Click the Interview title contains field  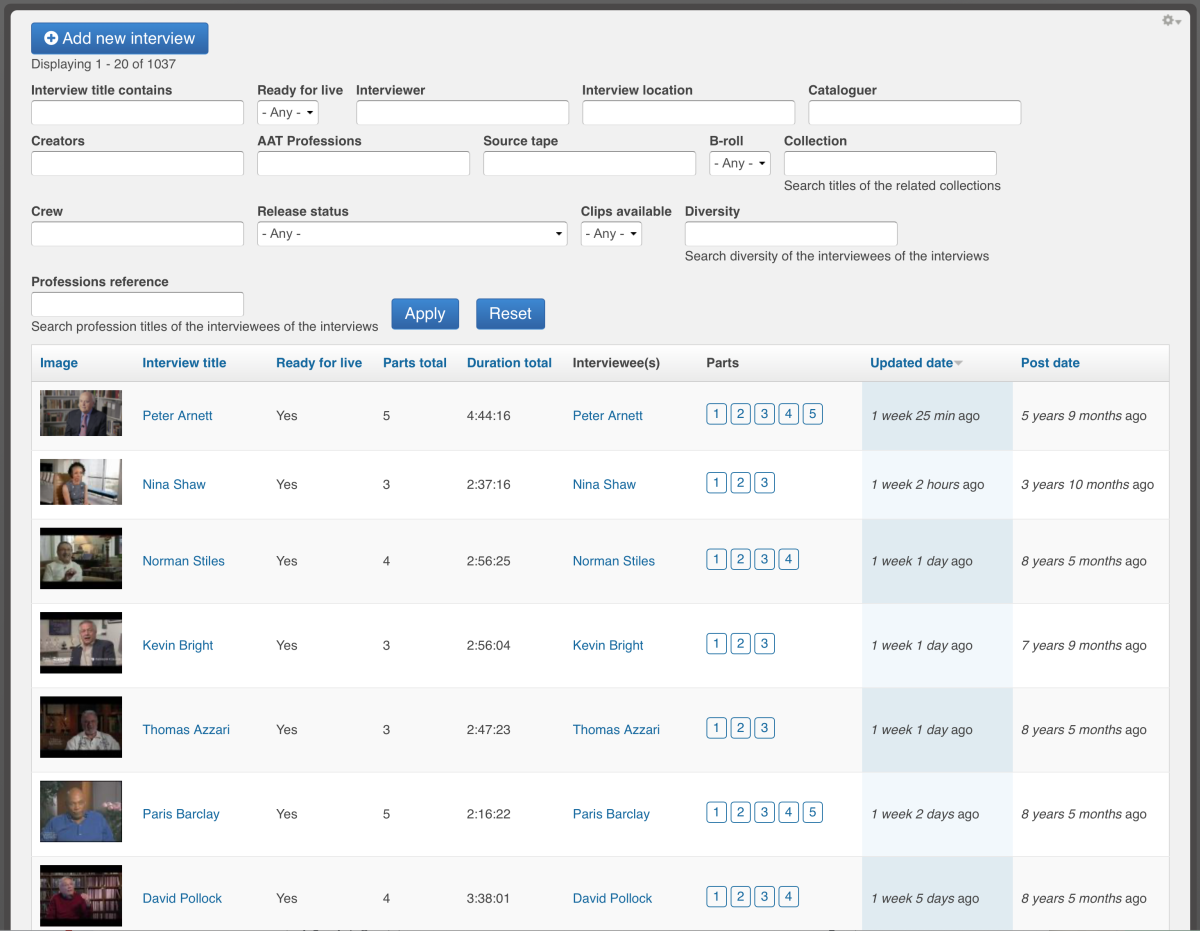click(x=138, y=113)
